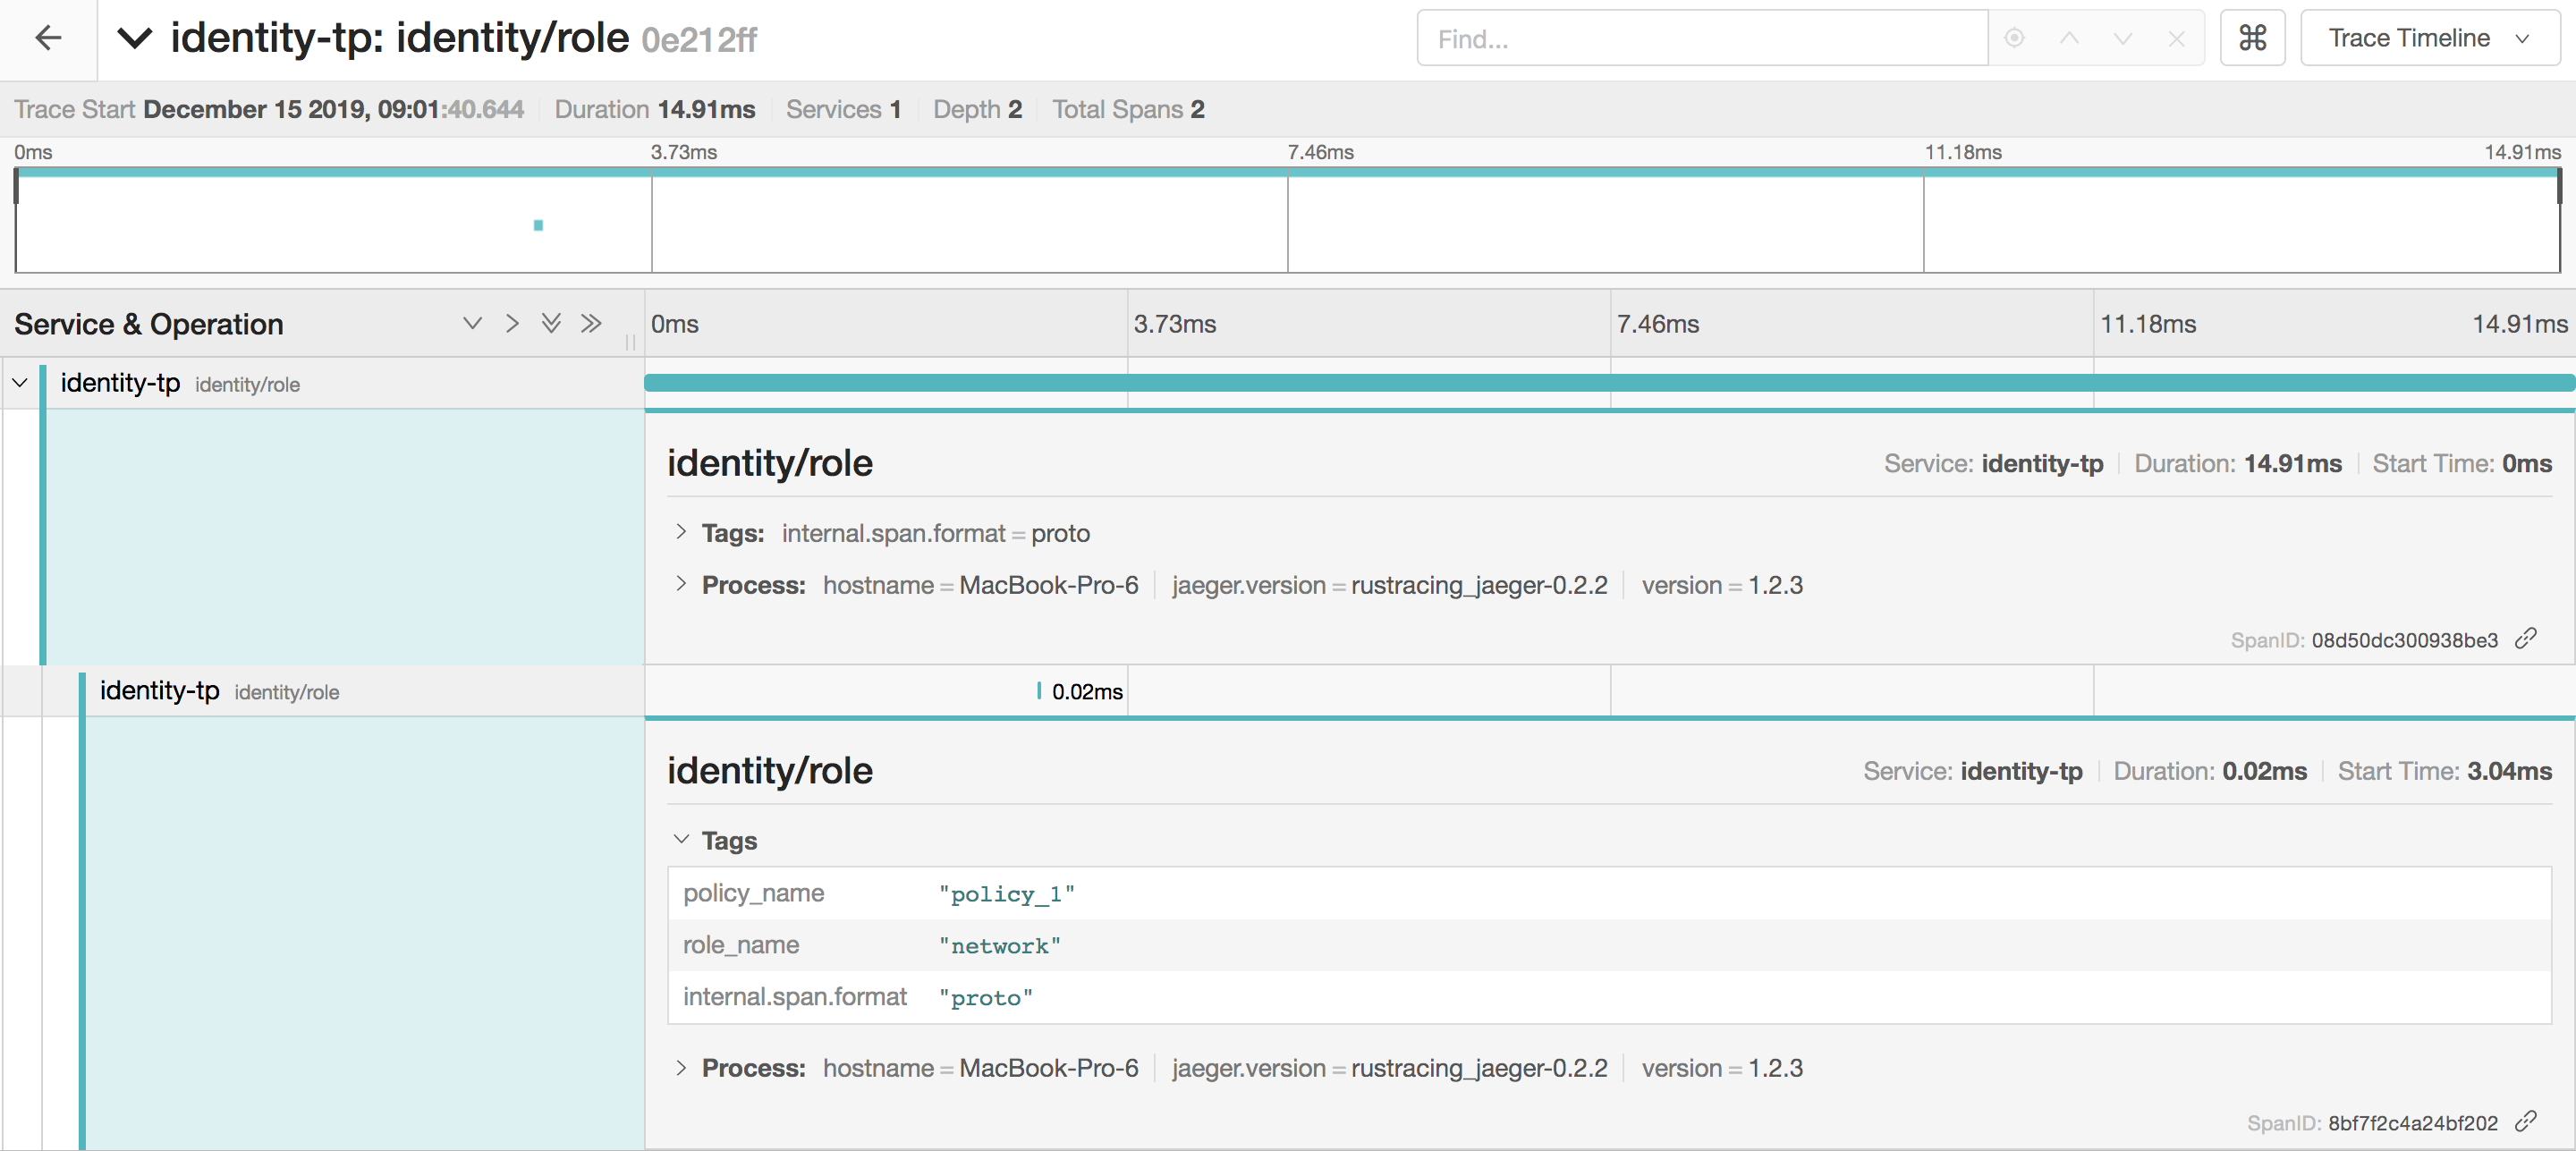Collapse trace header chevron beside title
Viewport: 2576px width, 1151px height.
tap(134, 38)
